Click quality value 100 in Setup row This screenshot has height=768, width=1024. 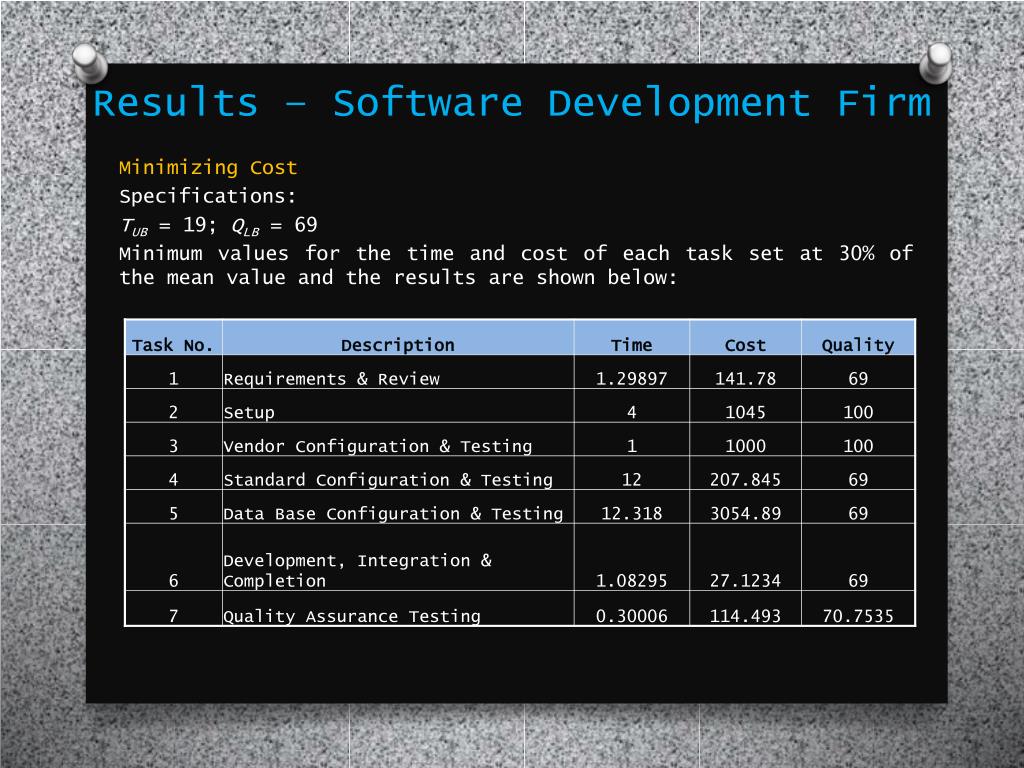[x=858, y=412]
